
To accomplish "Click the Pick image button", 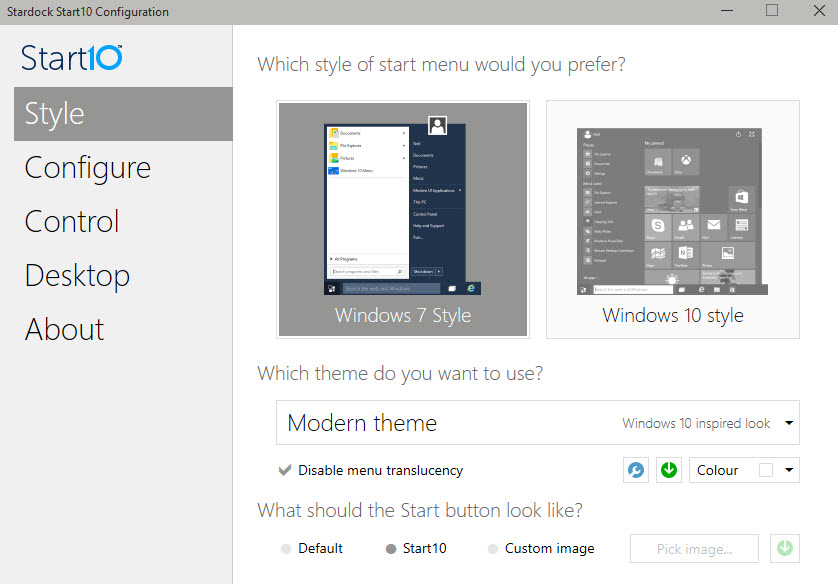I will 694,549.
